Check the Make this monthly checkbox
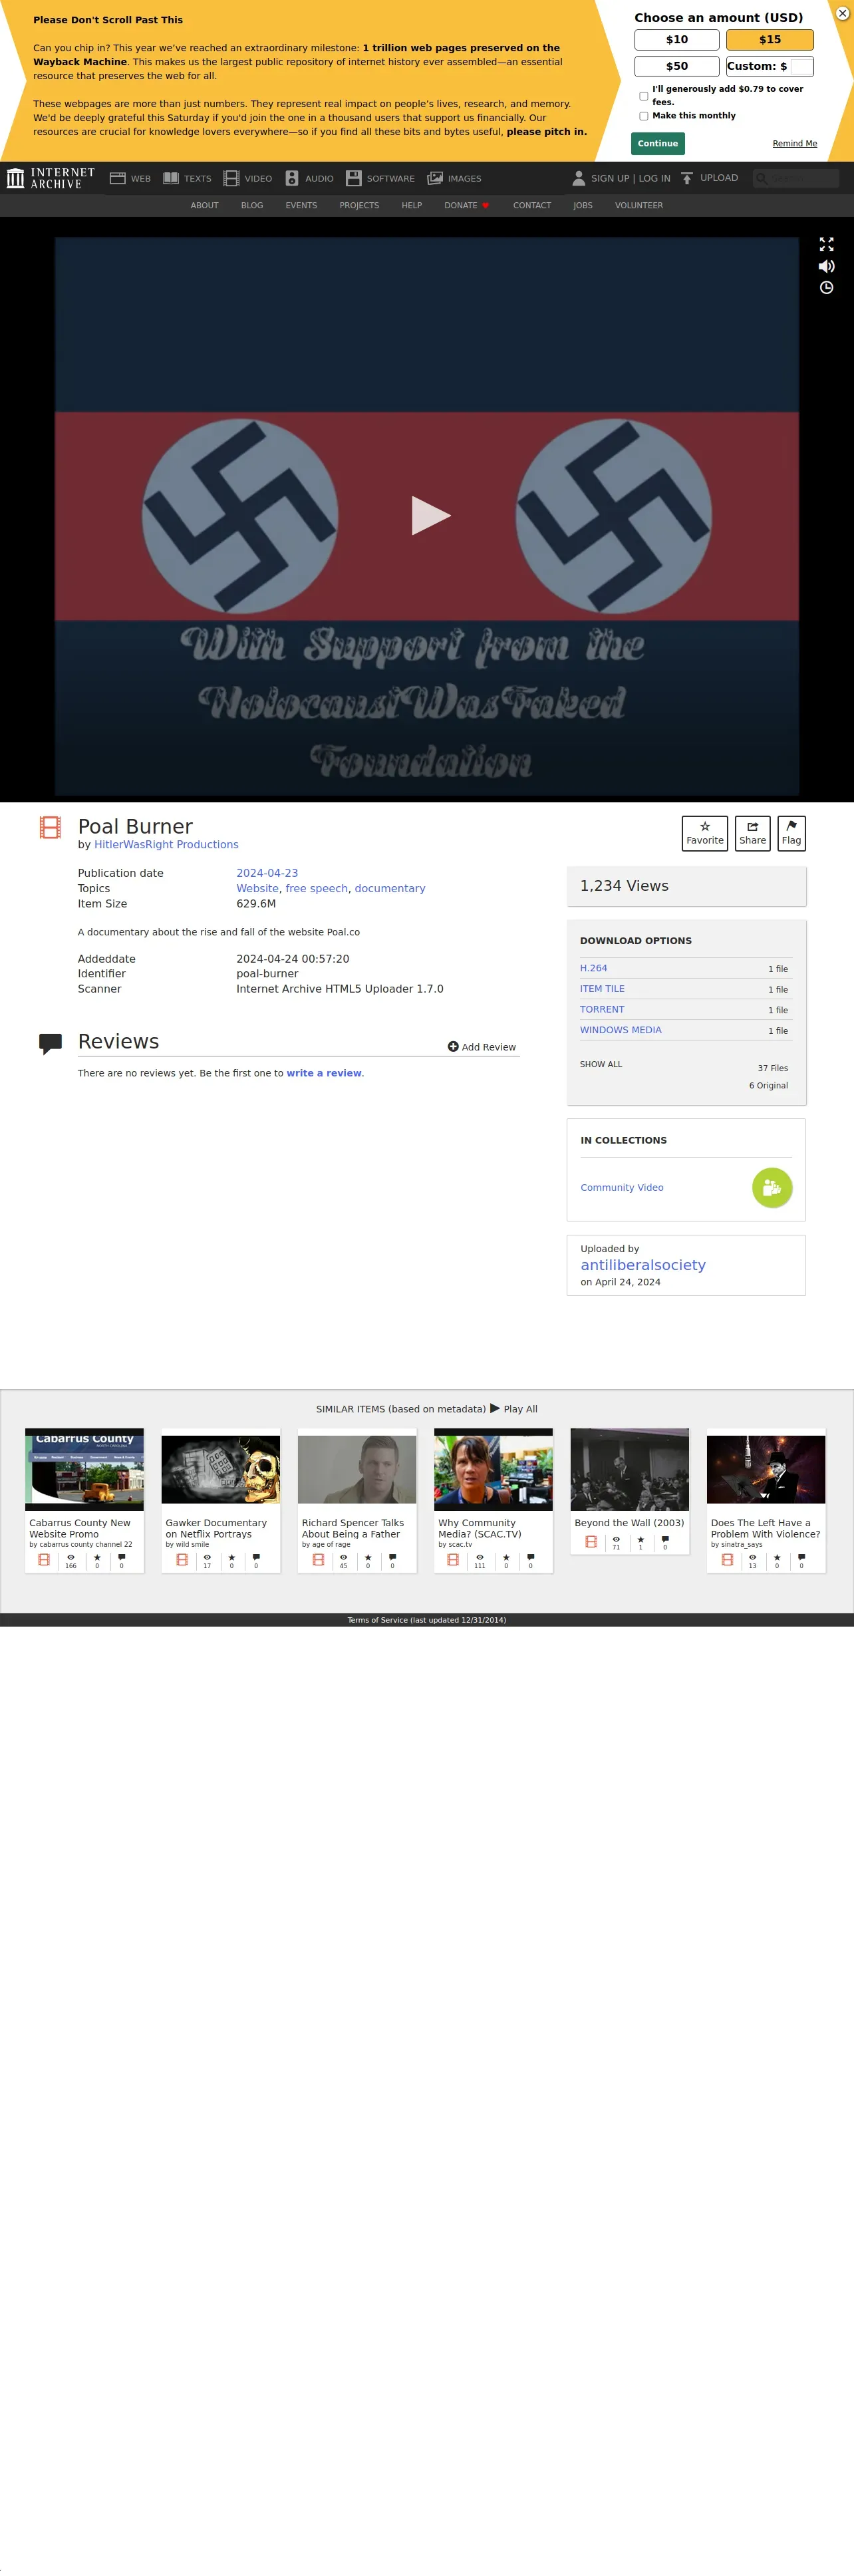The height and width of the screenshot is (2576, 854). 643,116
